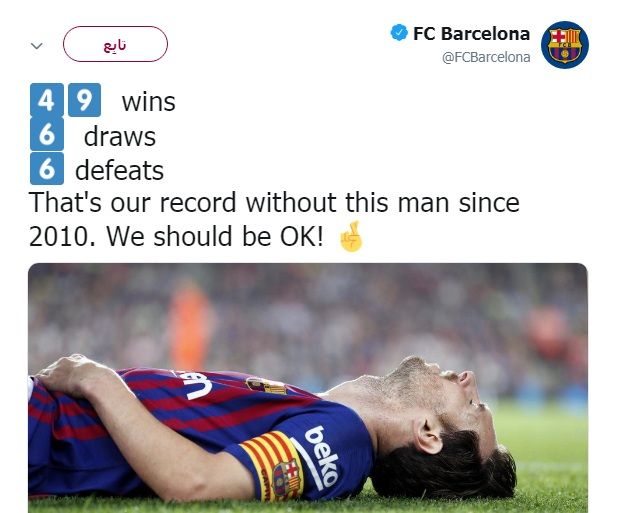The image size is (624, 513).
Task: Open the FC Barcelona profile avatar
Action: 565,45
